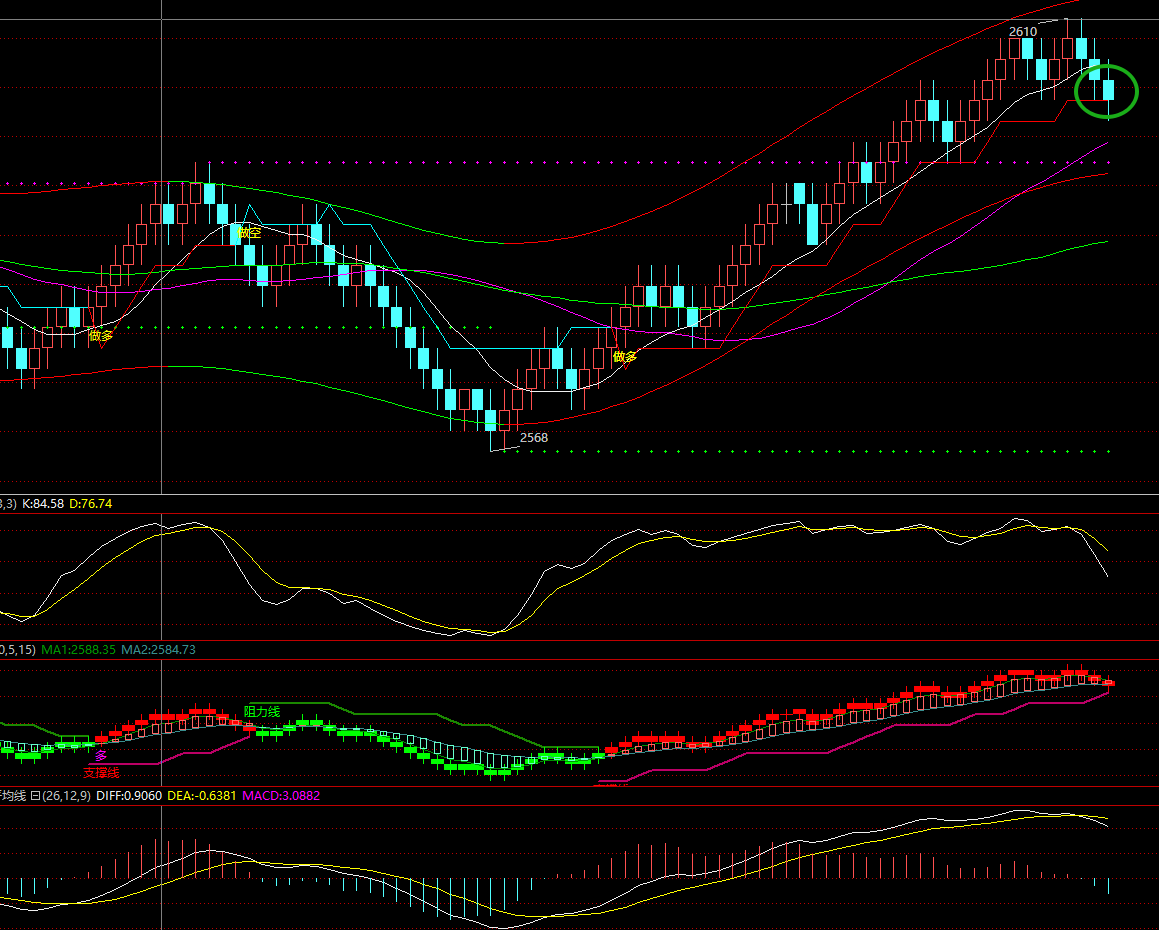Click the MA1:2588.35 label
The height and width of the screenshot is (930, 1159).
pos(78,650)
